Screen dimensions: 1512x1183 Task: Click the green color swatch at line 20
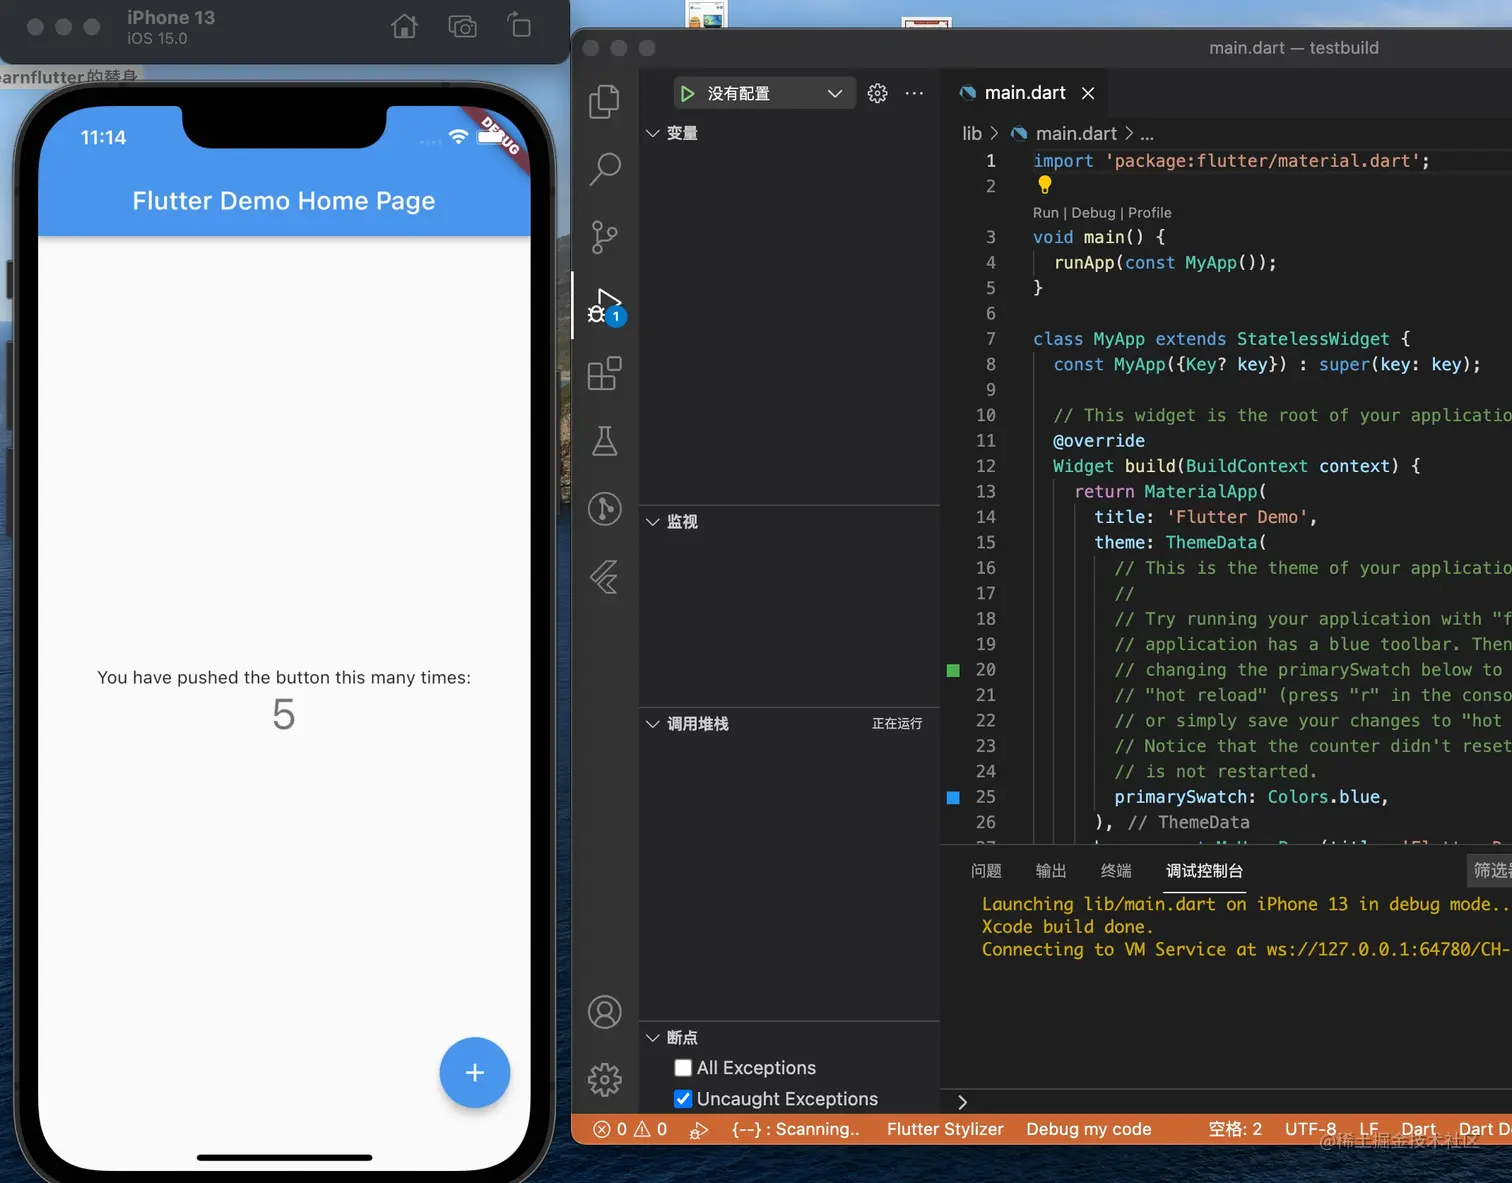[953, 670]
